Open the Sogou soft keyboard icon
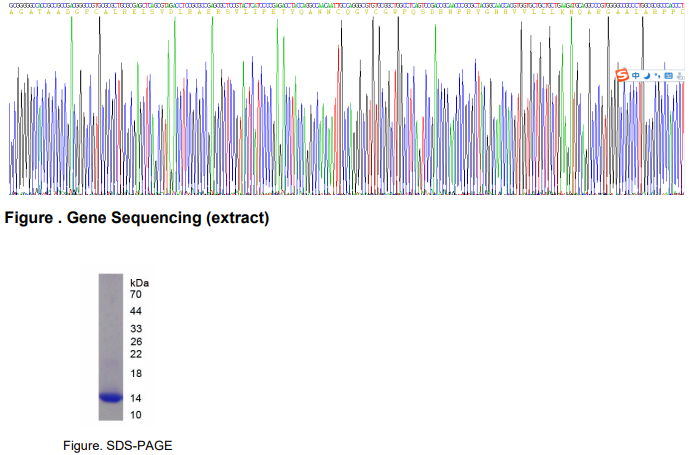This screenshot has height=455, width=693. pyautogui.click(x=667, y=75)
